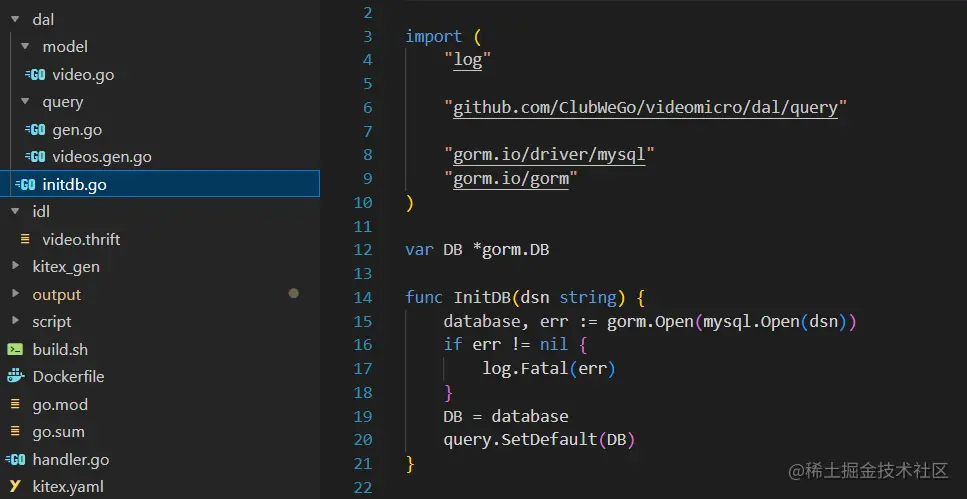Follow the github.com/ClubWeGo/videomicro/dal/query import link
Viewport: 967px width, 499px height.
click(646, 108)
